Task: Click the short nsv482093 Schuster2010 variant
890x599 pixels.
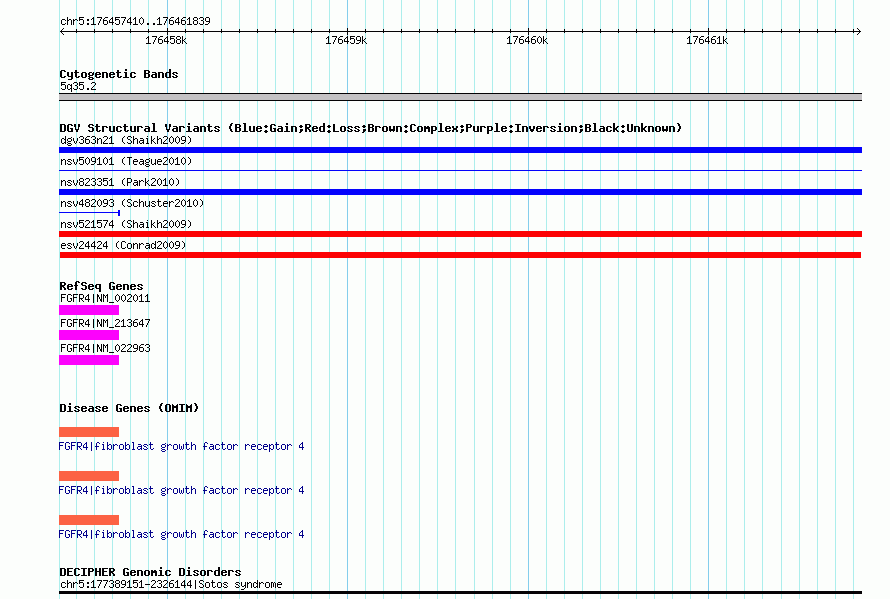Action: click(x=89, y=213)
